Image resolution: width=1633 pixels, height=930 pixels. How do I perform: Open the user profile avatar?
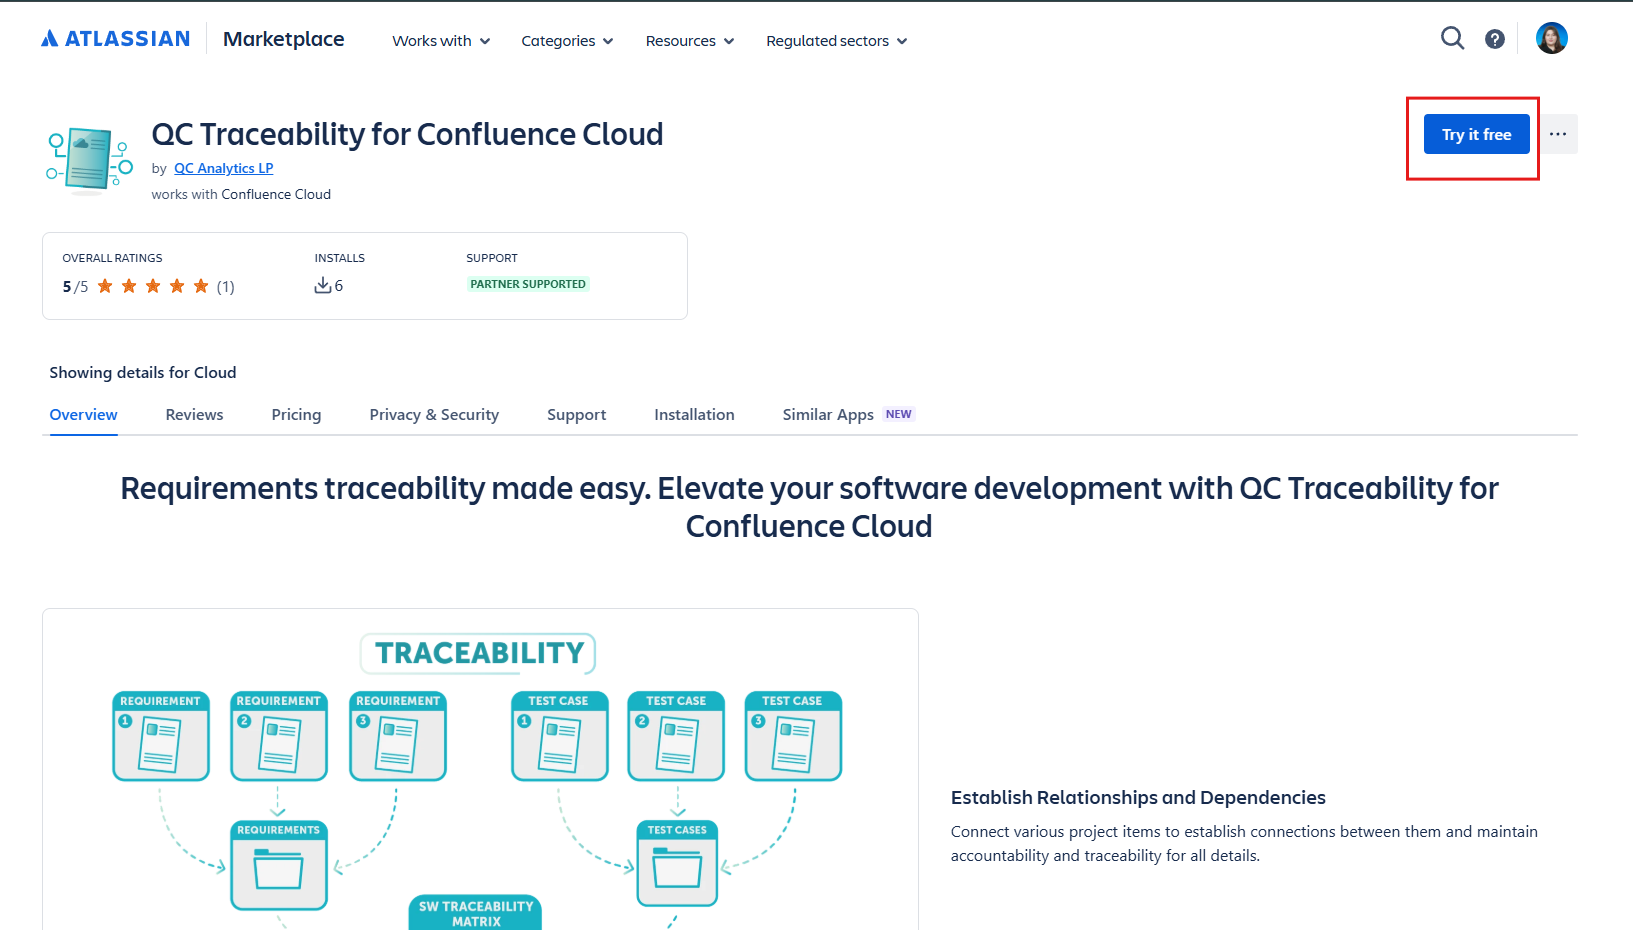pyautogui.click(x=1551, y=38)
